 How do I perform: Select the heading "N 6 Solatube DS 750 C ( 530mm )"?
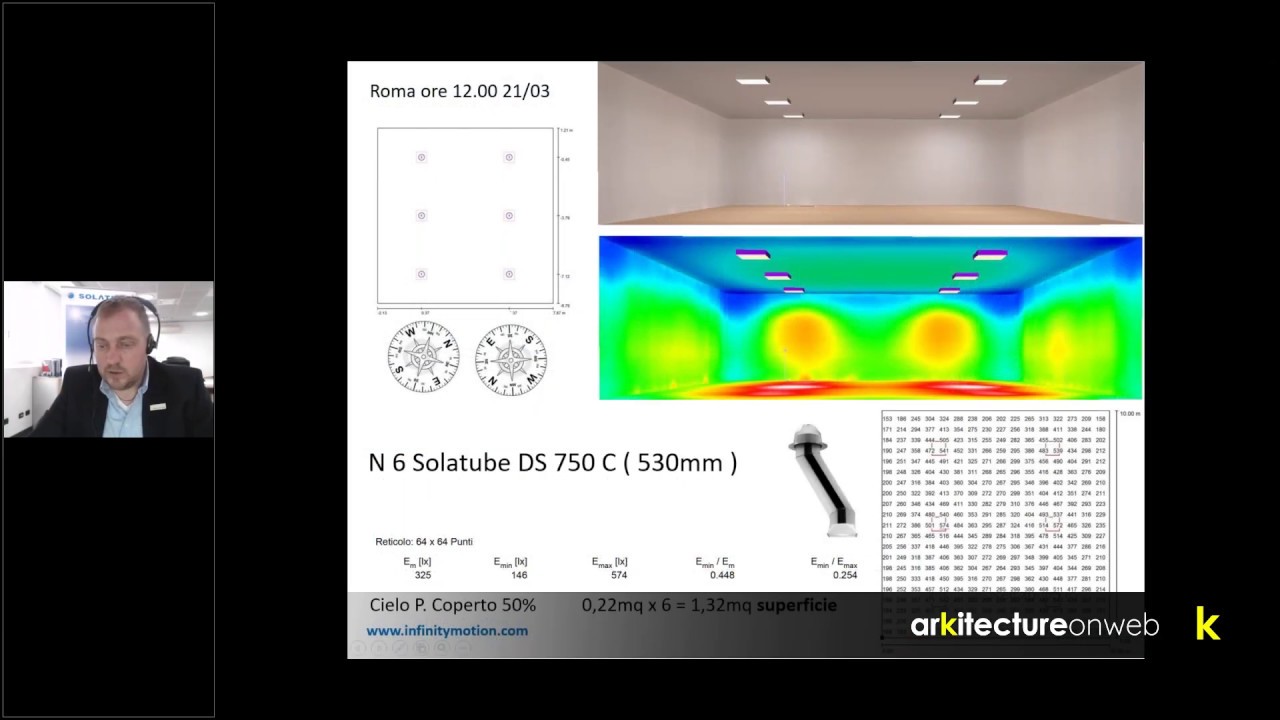pos(553,462)
